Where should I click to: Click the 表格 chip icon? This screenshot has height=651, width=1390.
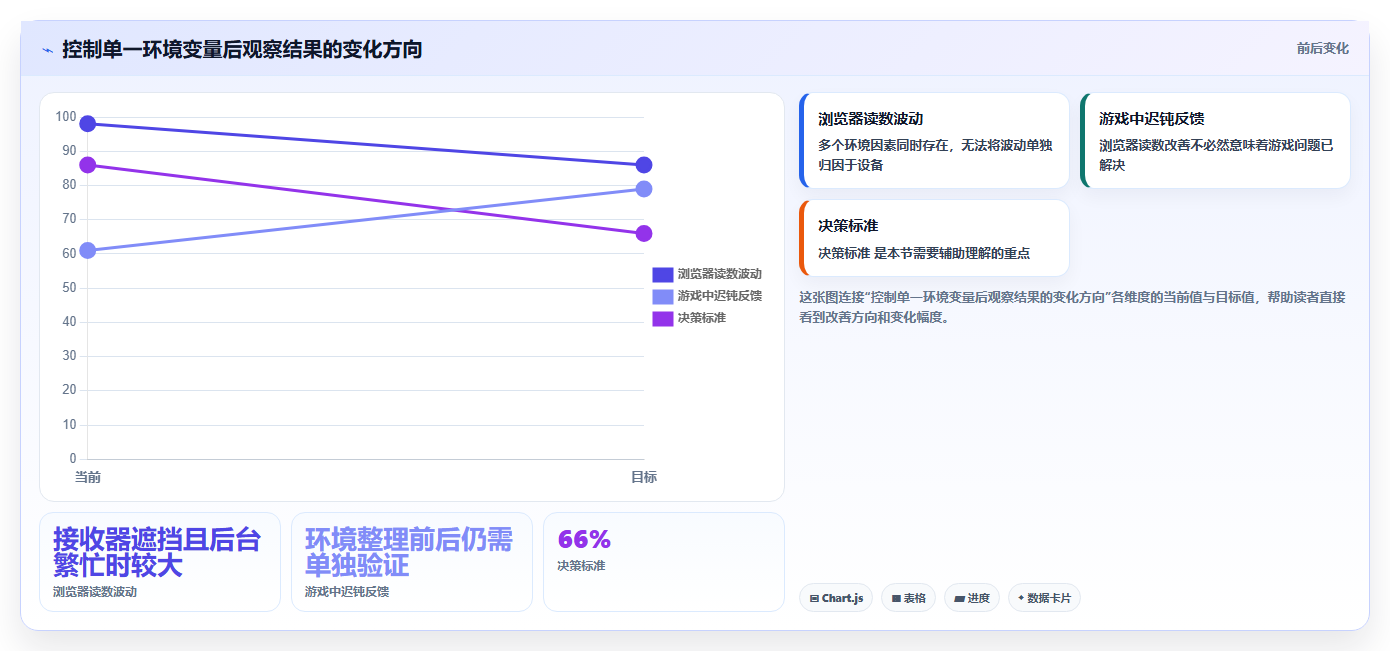tap(896, 599)
